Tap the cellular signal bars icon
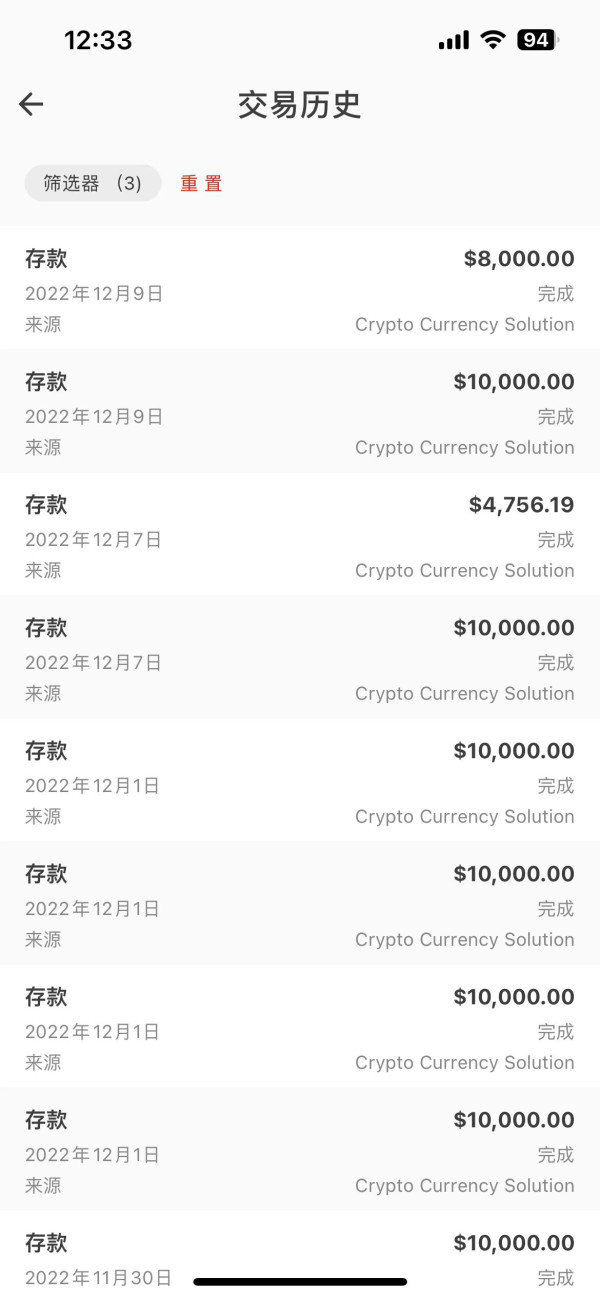Viewport: 600px width, 1298px height. [x=453, y=41]
